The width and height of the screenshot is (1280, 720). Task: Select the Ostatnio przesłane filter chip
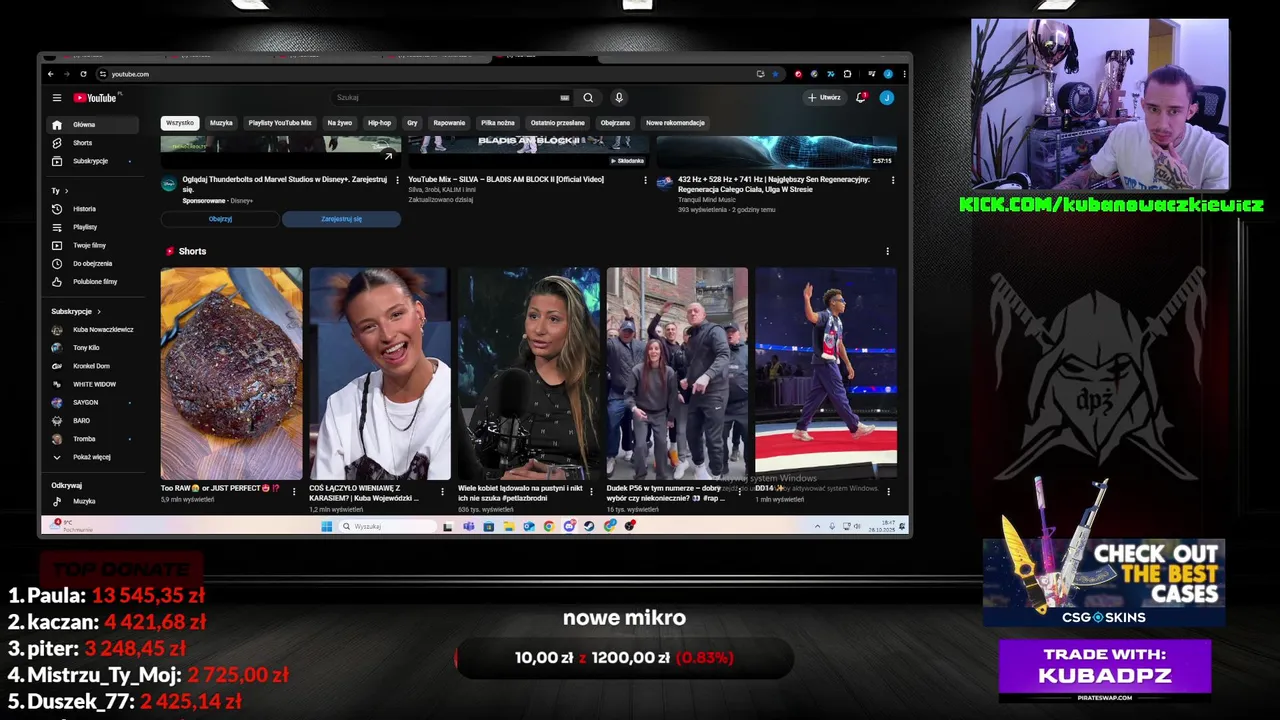click(558, 123)
